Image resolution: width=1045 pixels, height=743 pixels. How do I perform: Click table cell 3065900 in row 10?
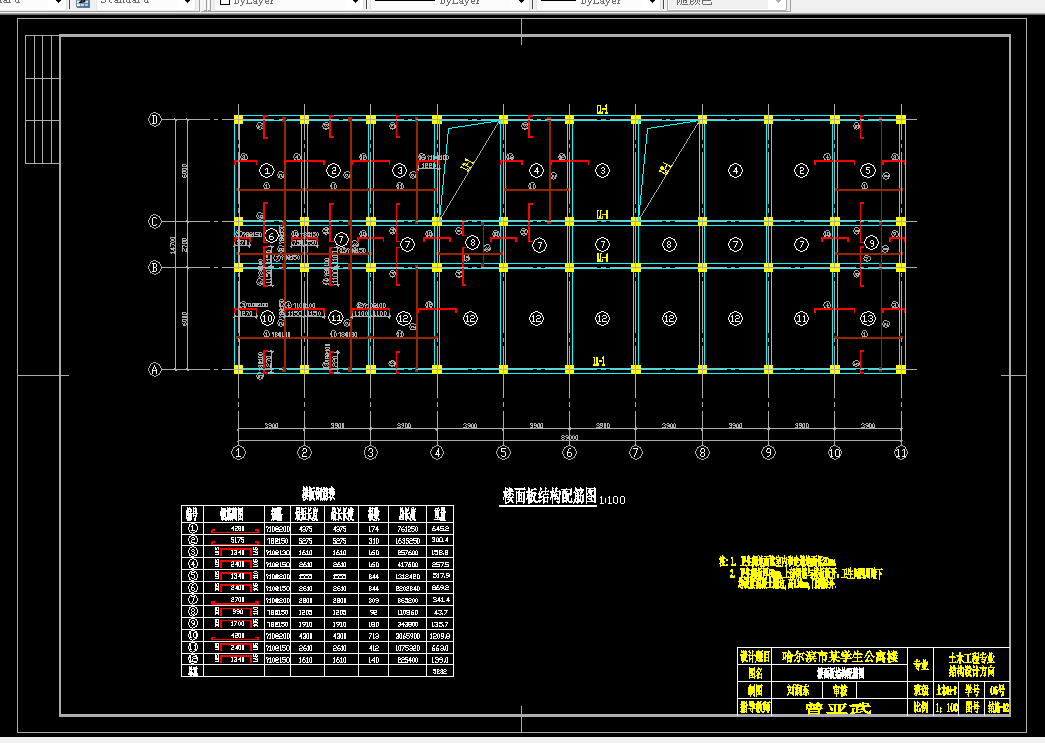click(407, 636)
